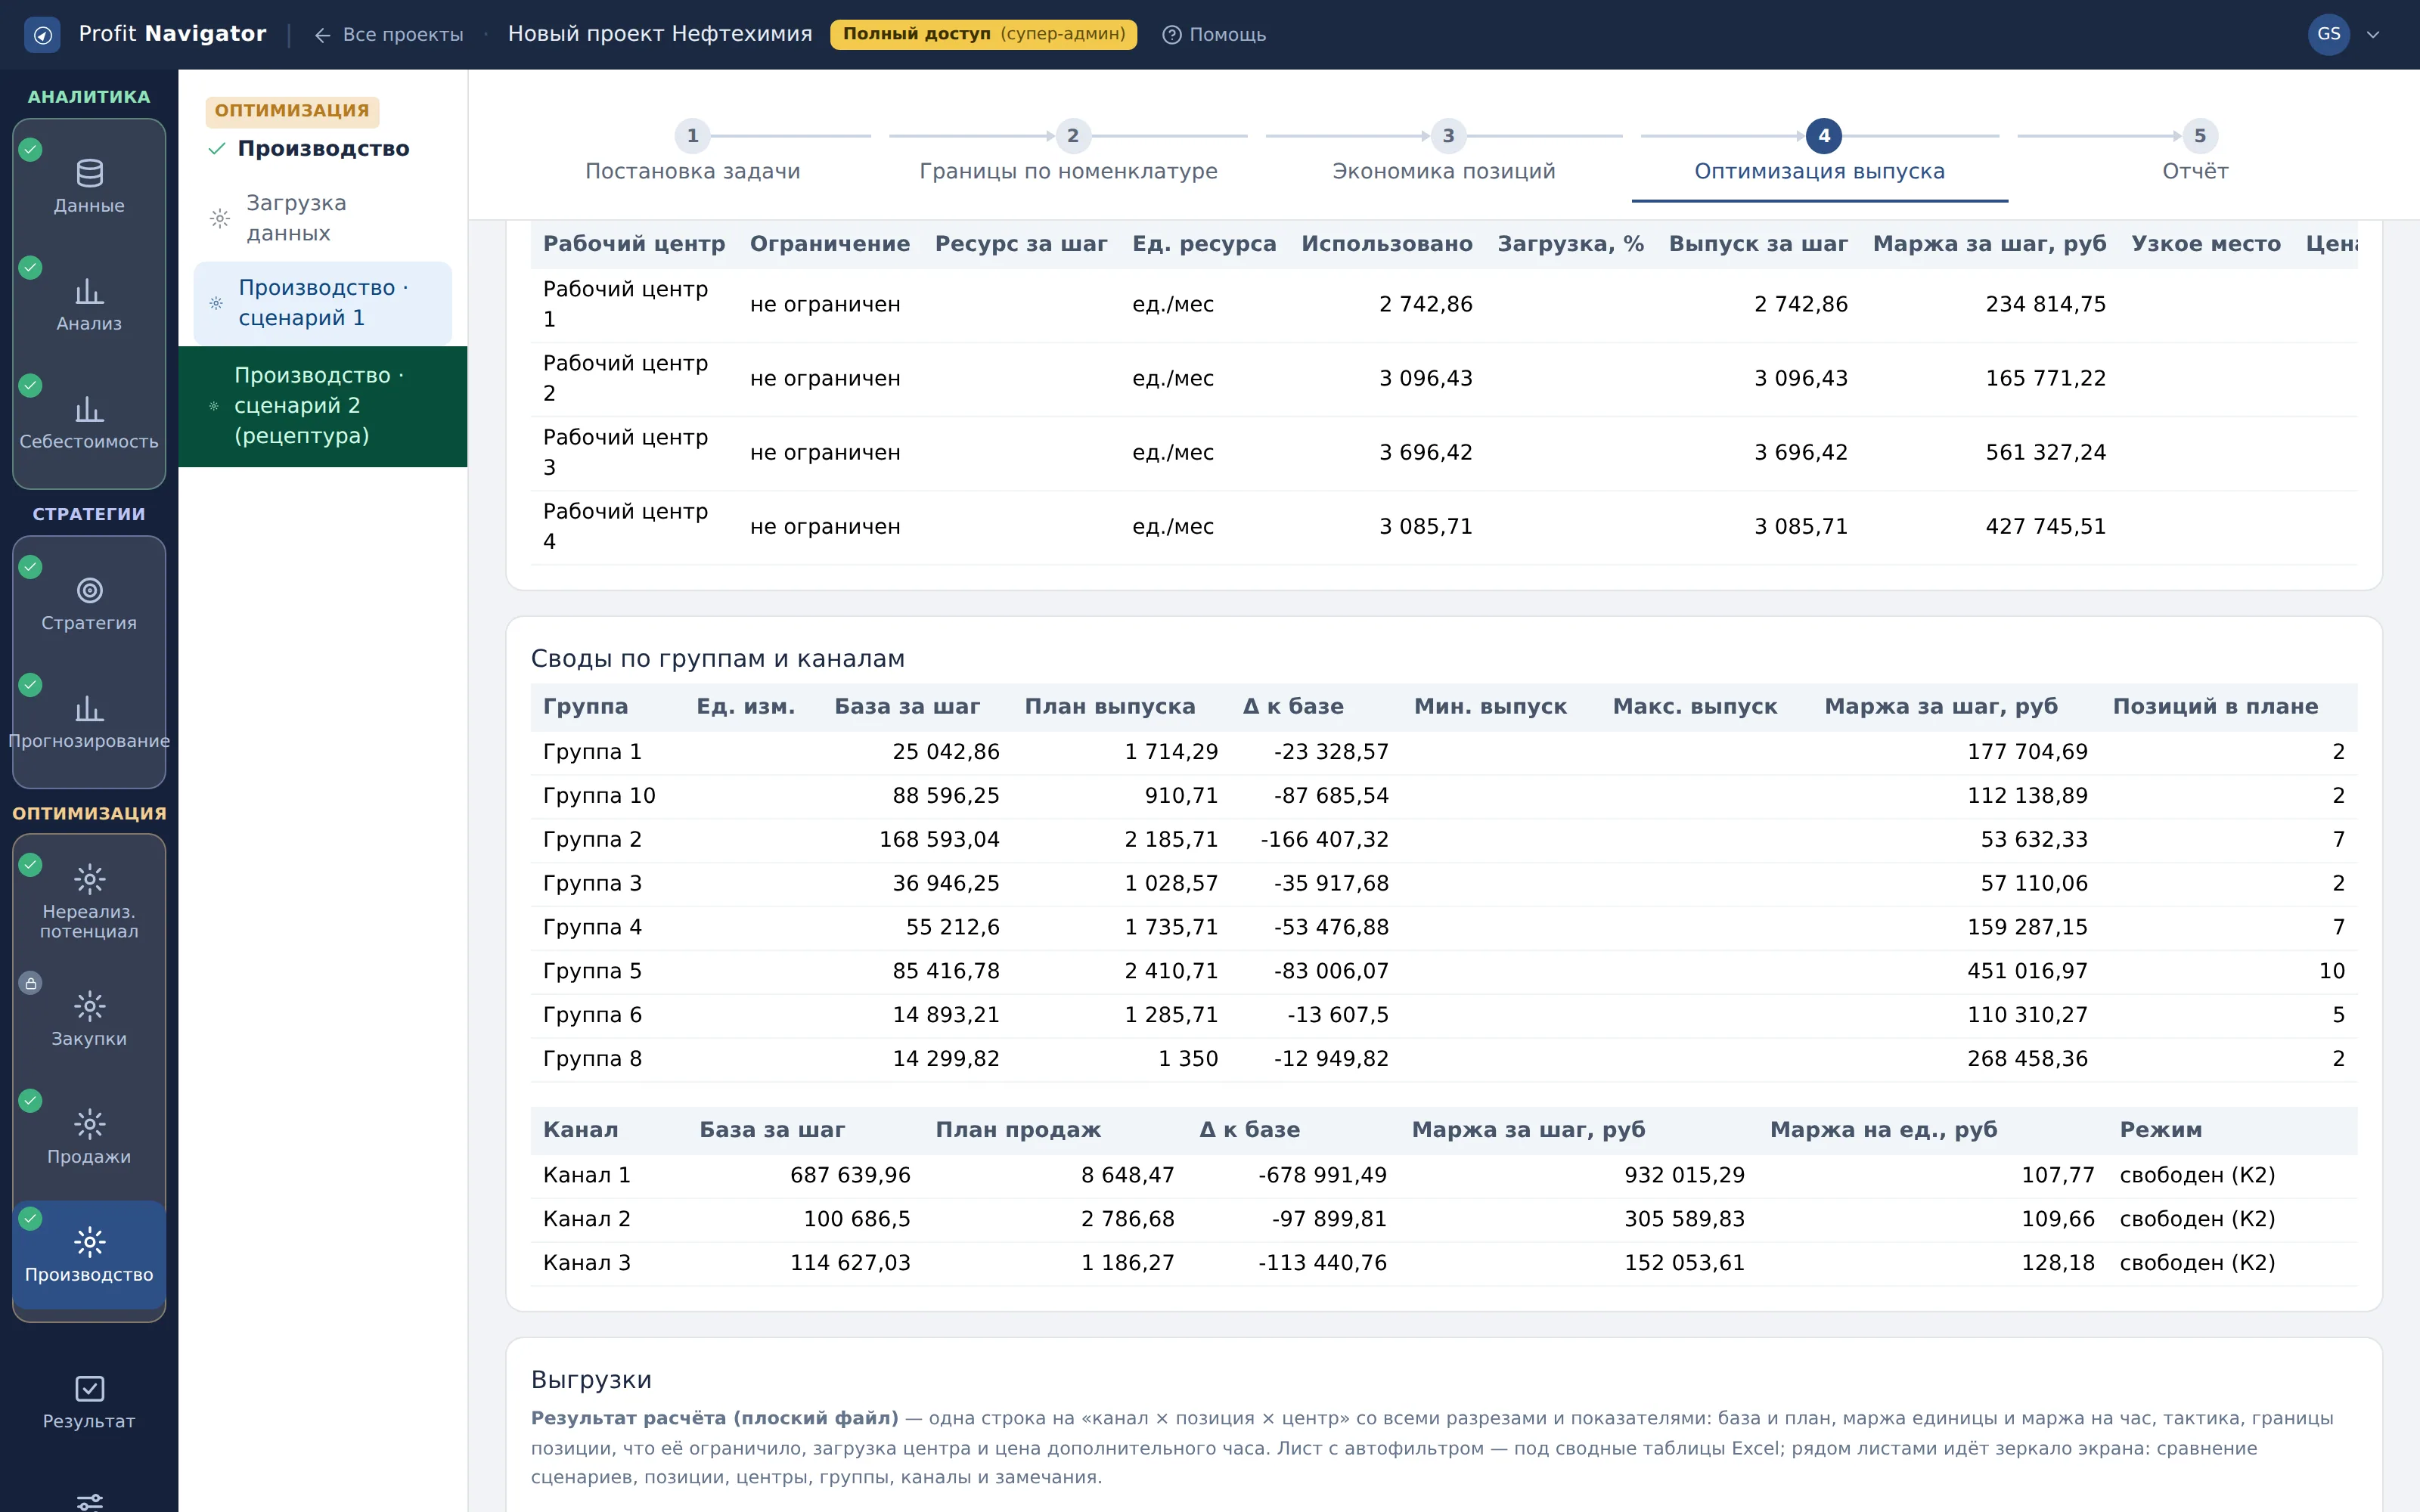Open the Данные database icon
The width and height of the screenshot is (2420, 1512).
click(89, 174)
